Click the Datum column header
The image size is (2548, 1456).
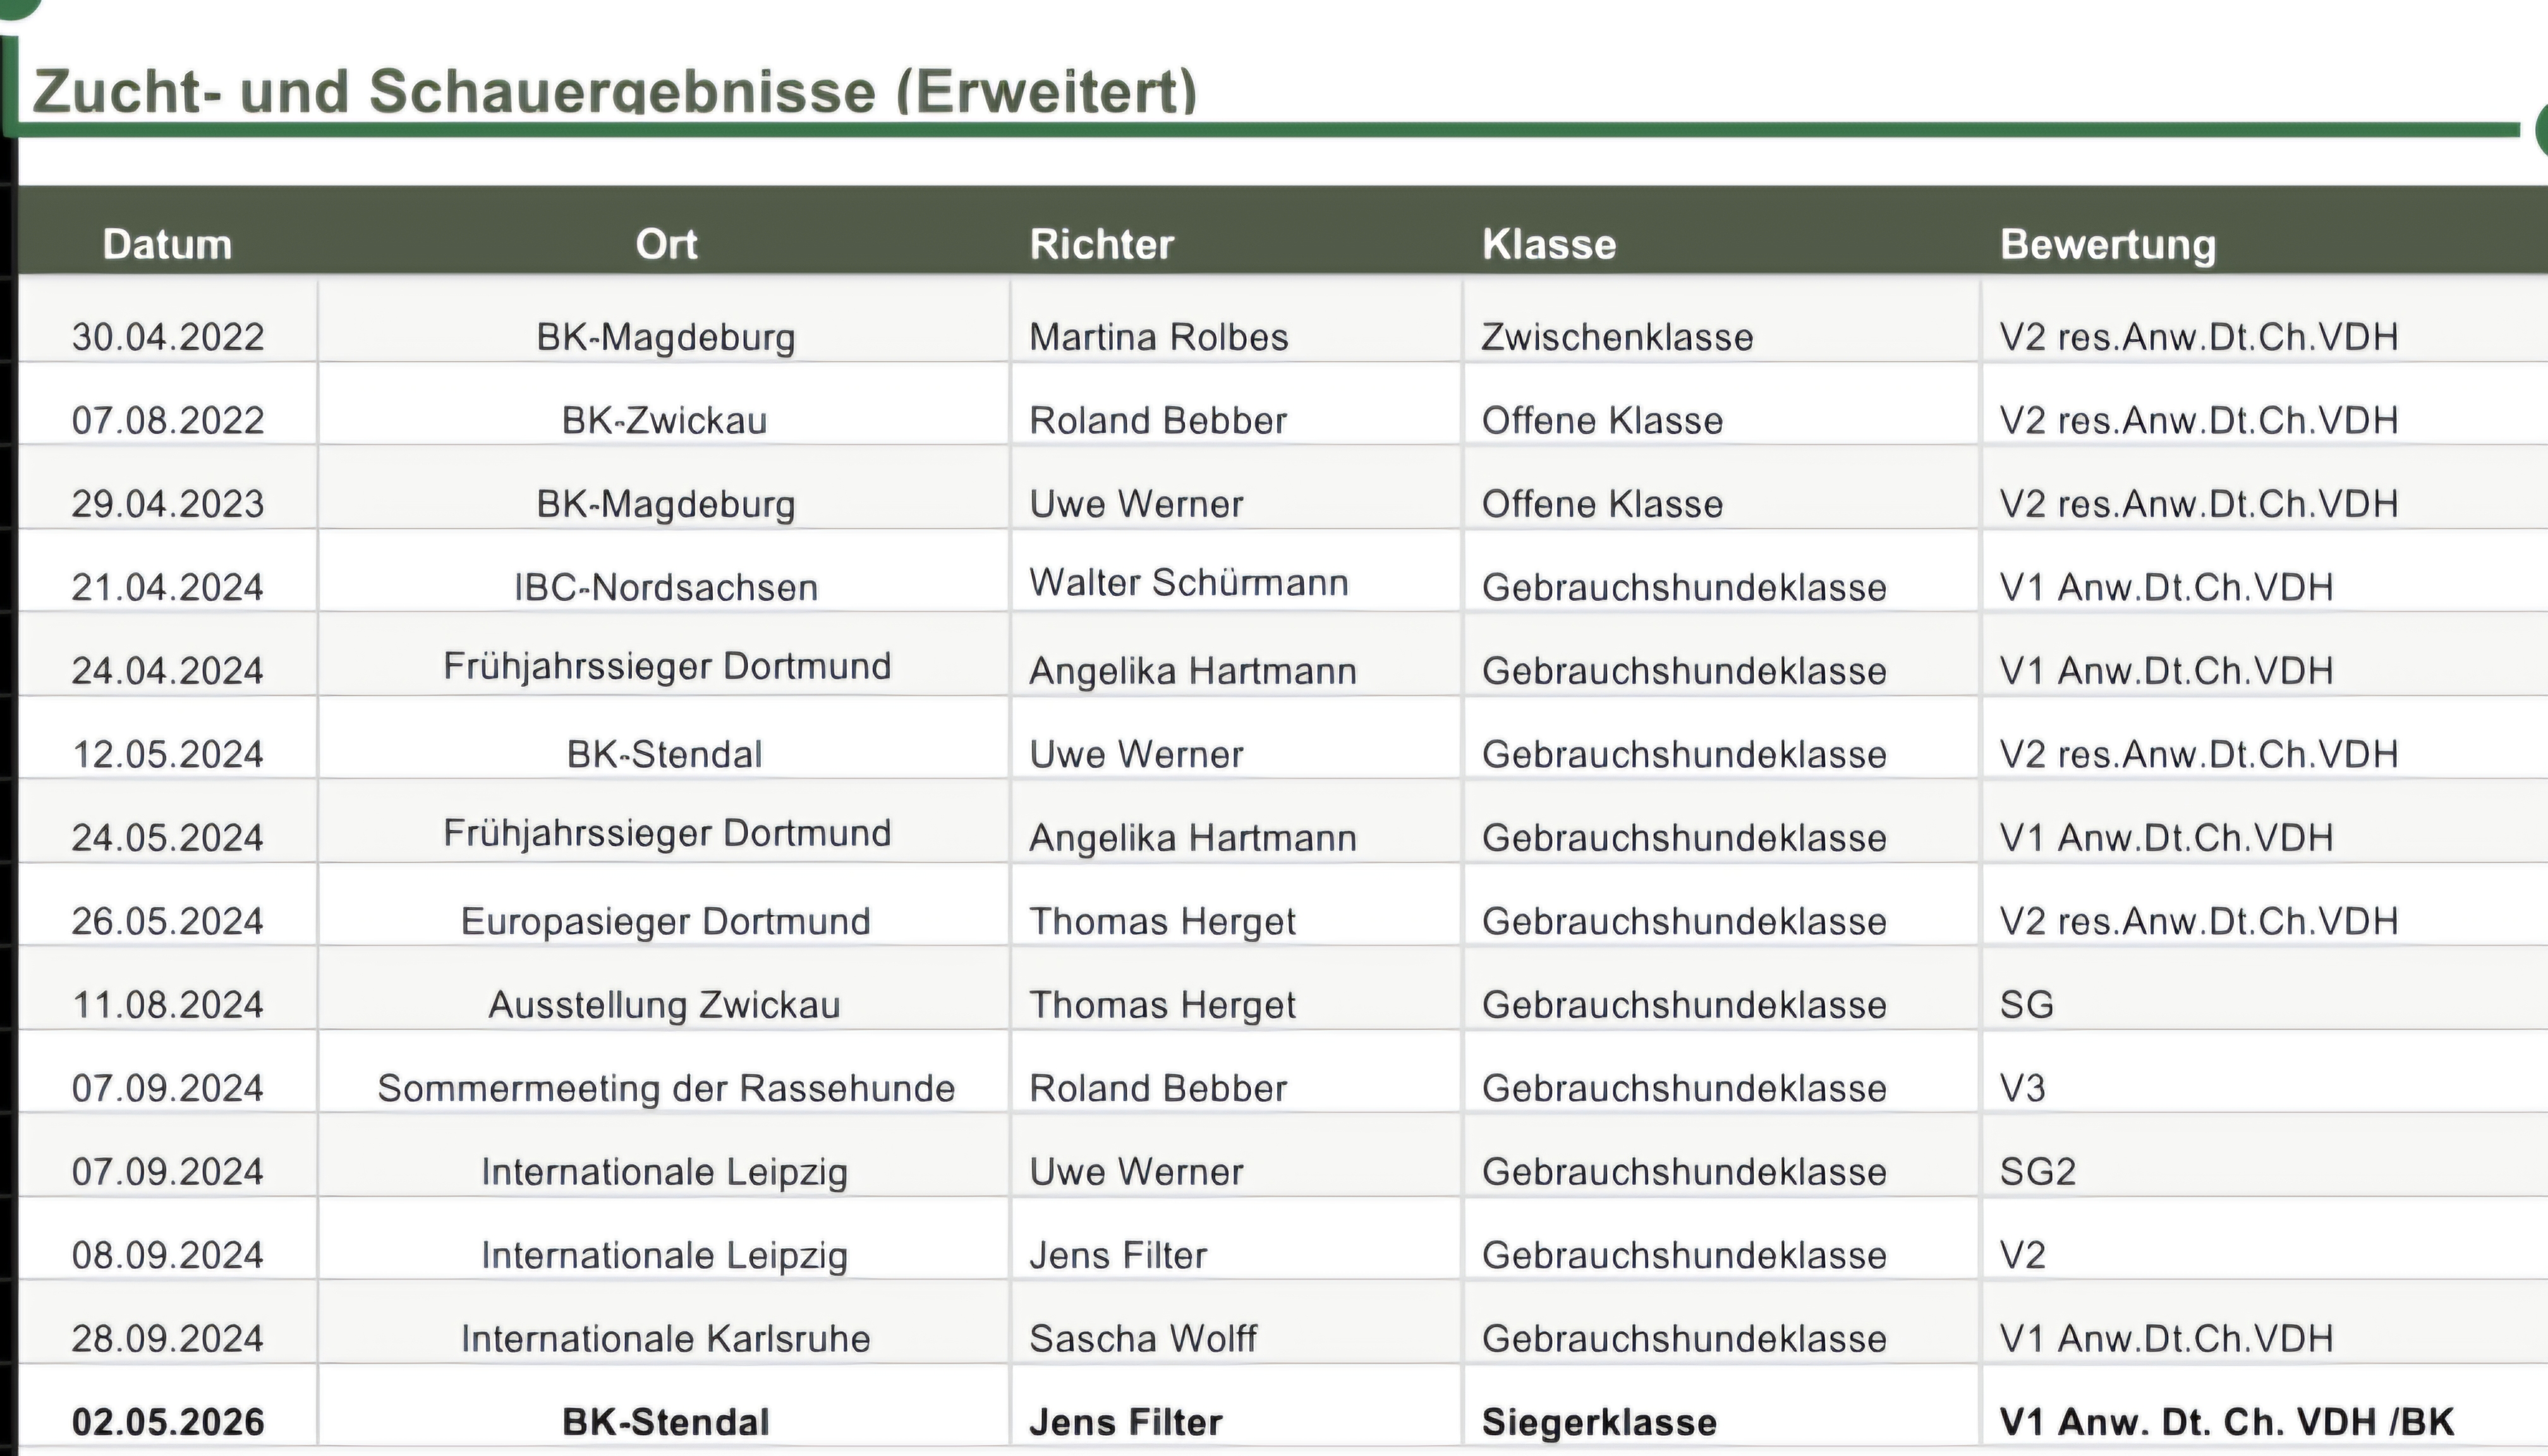167,245
